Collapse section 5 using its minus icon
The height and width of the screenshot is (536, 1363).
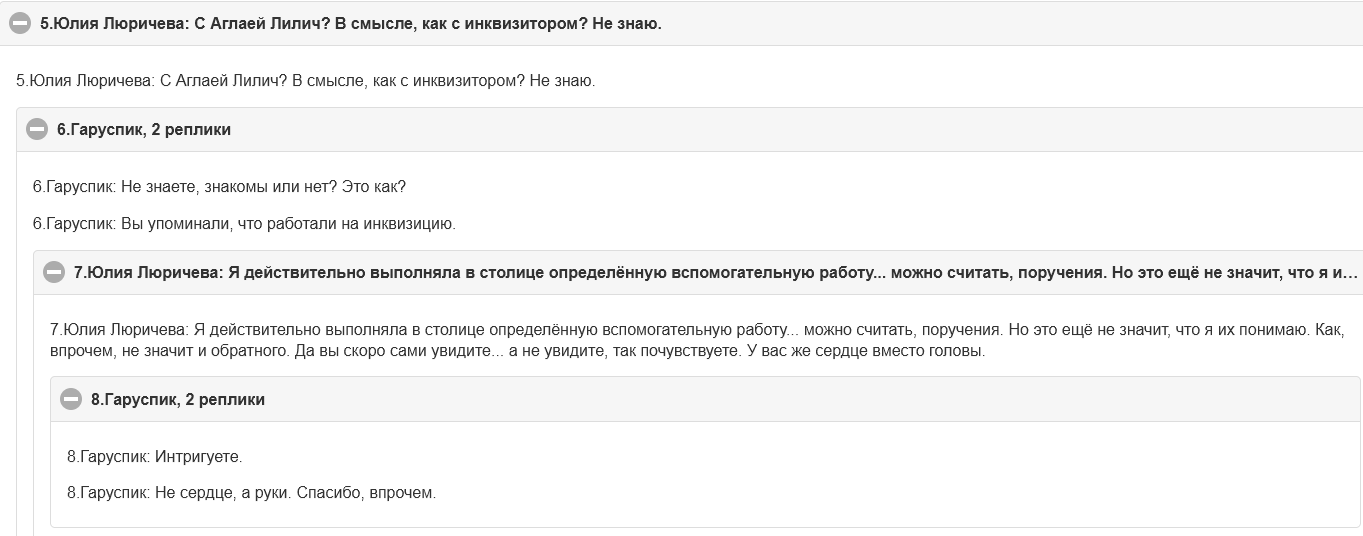(20, 23)
